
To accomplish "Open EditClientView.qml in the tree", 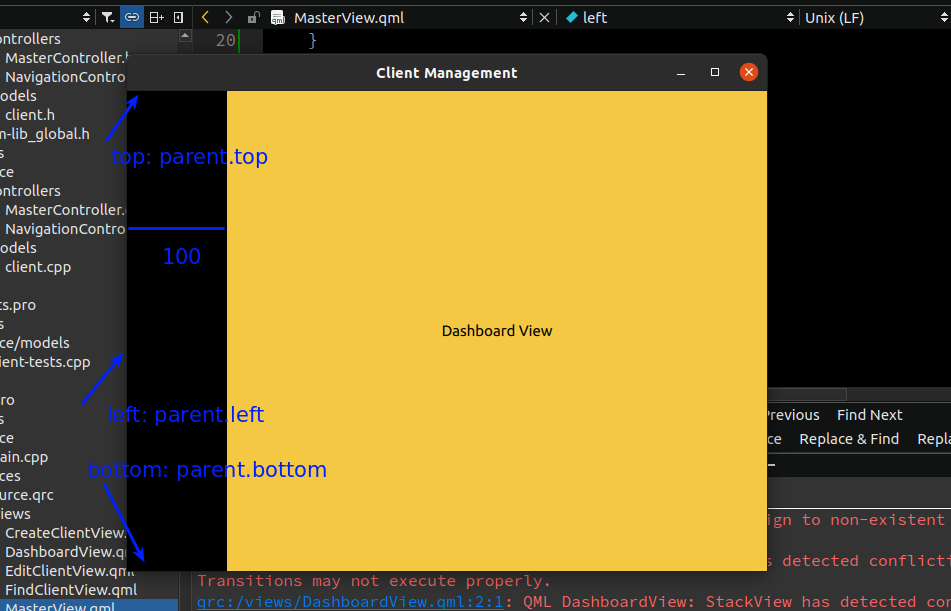I will coord(70,571).
